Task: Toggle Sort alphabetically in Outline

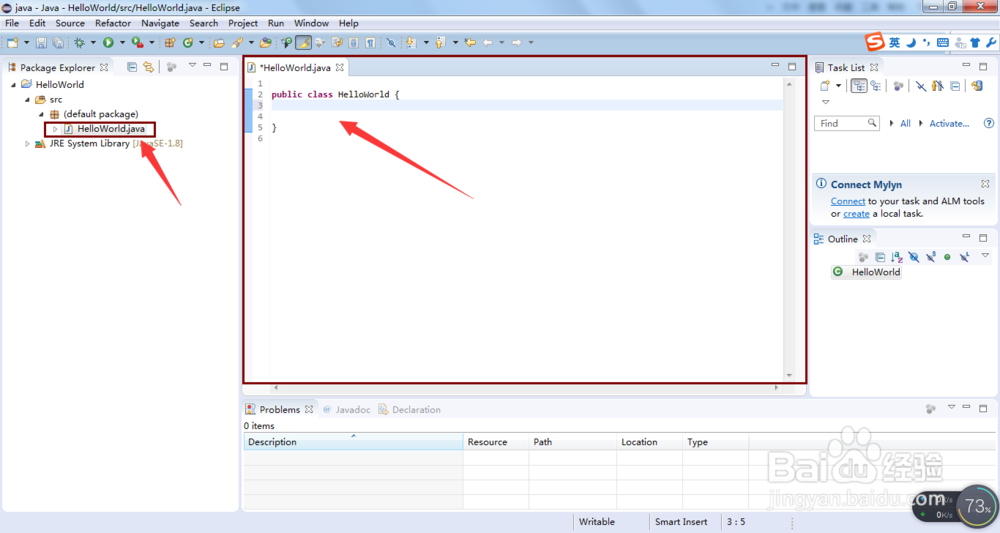Action: [897, 257]
